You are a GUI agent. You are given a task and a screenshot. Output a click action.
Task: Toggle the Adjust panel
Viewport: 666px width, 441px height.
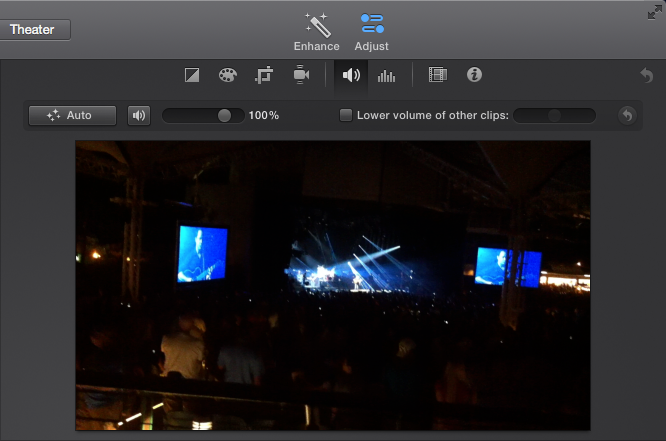point(372,32)
